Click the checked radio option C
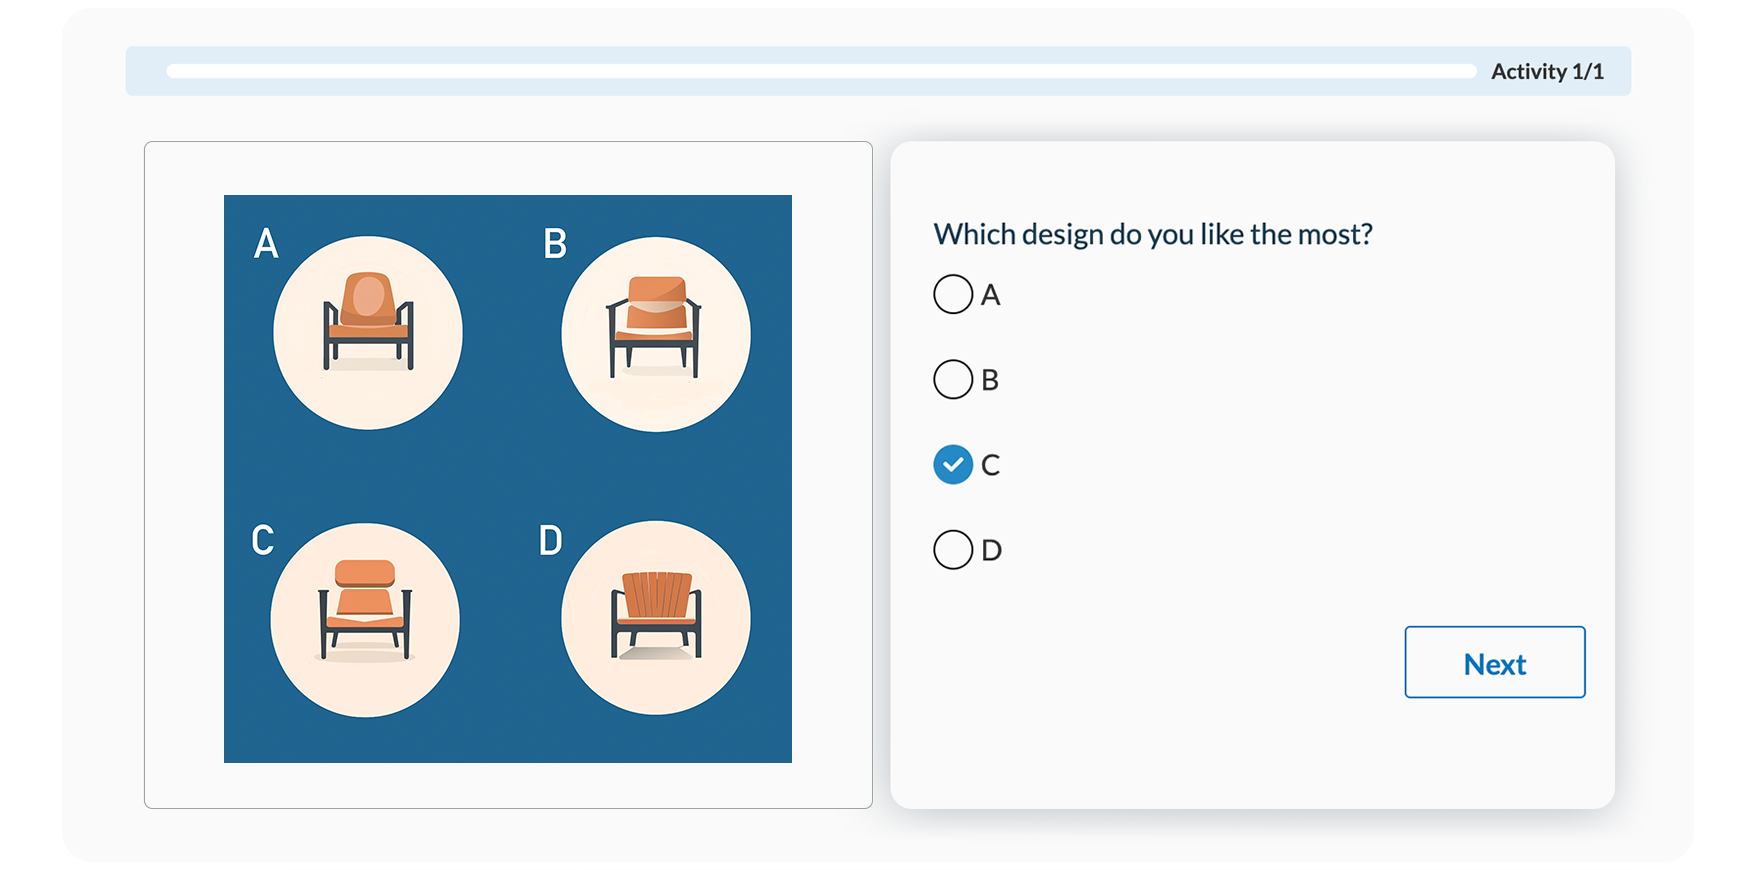Viewport: 1758px width, 870px height. point(953,465)
